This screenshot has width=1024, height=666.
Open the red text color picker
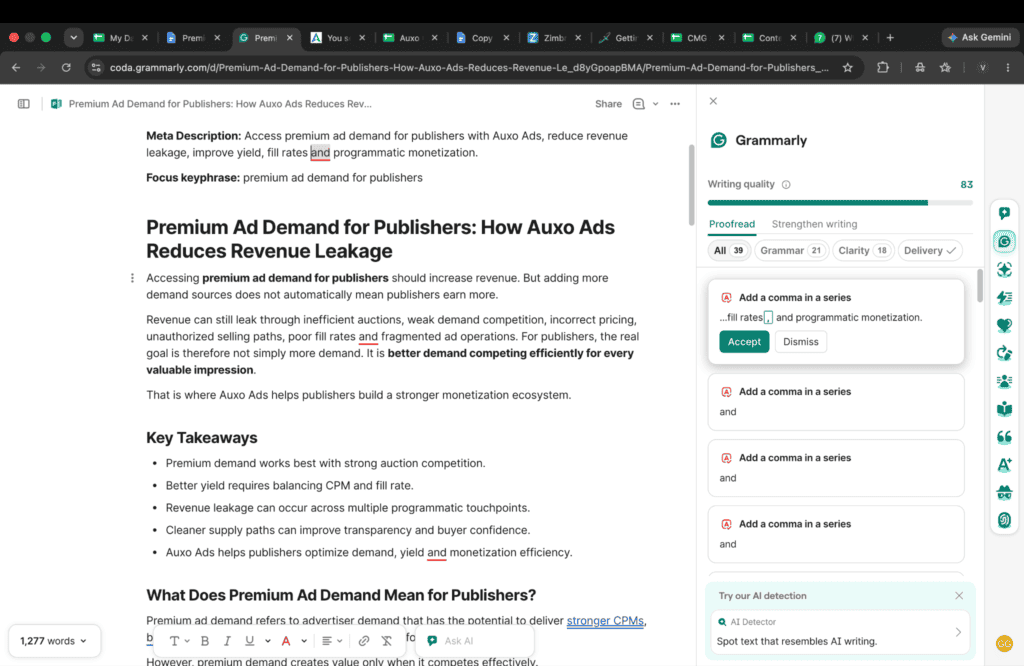[285, 641]
